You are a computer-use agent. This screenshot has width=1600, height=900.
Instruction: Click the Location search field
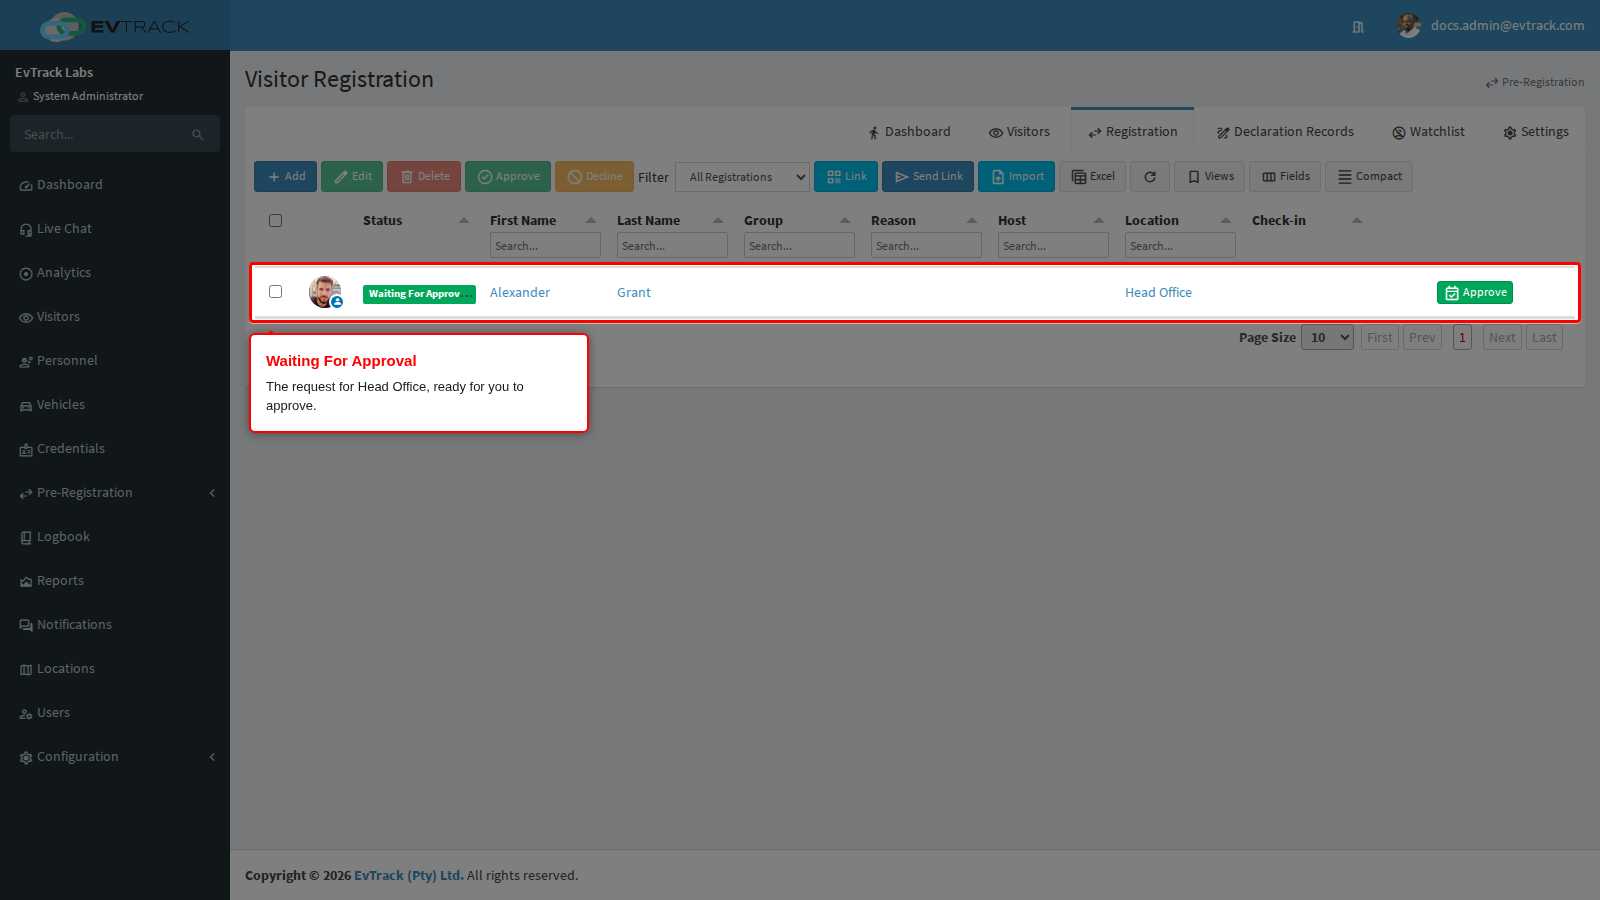click(1180, 246)
